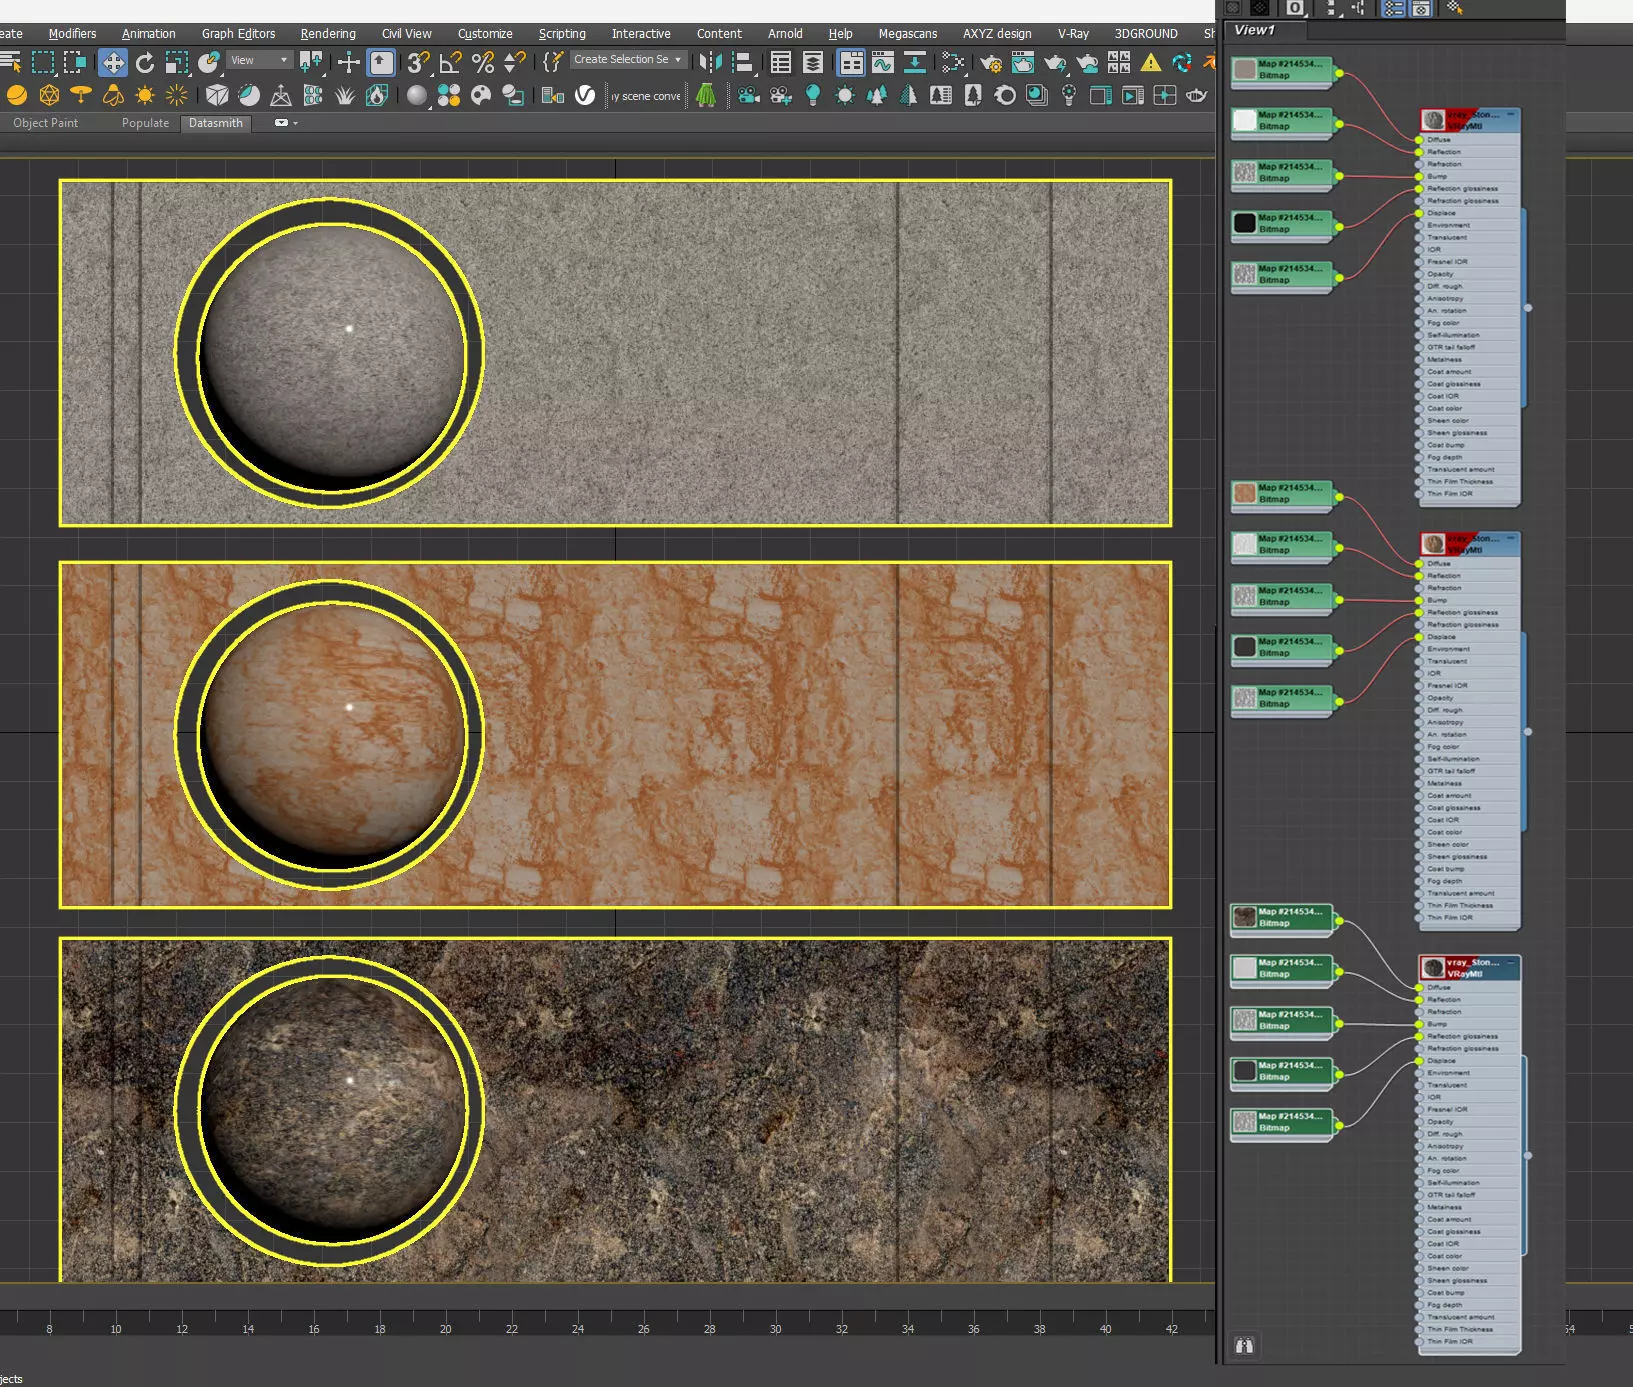
Task: Open the 3DGROUND menu
Action: click(x=1146, y=33)
